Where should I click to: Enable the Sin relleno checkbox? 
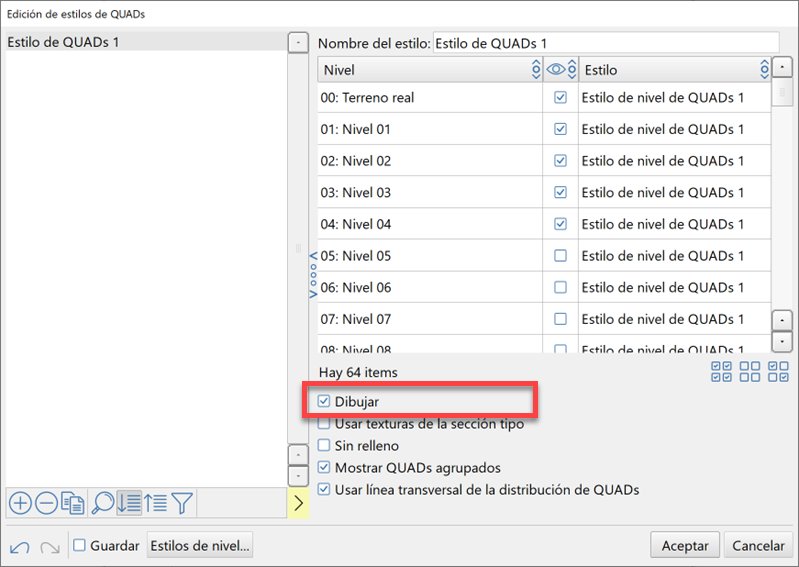click(x=324, y=446)
